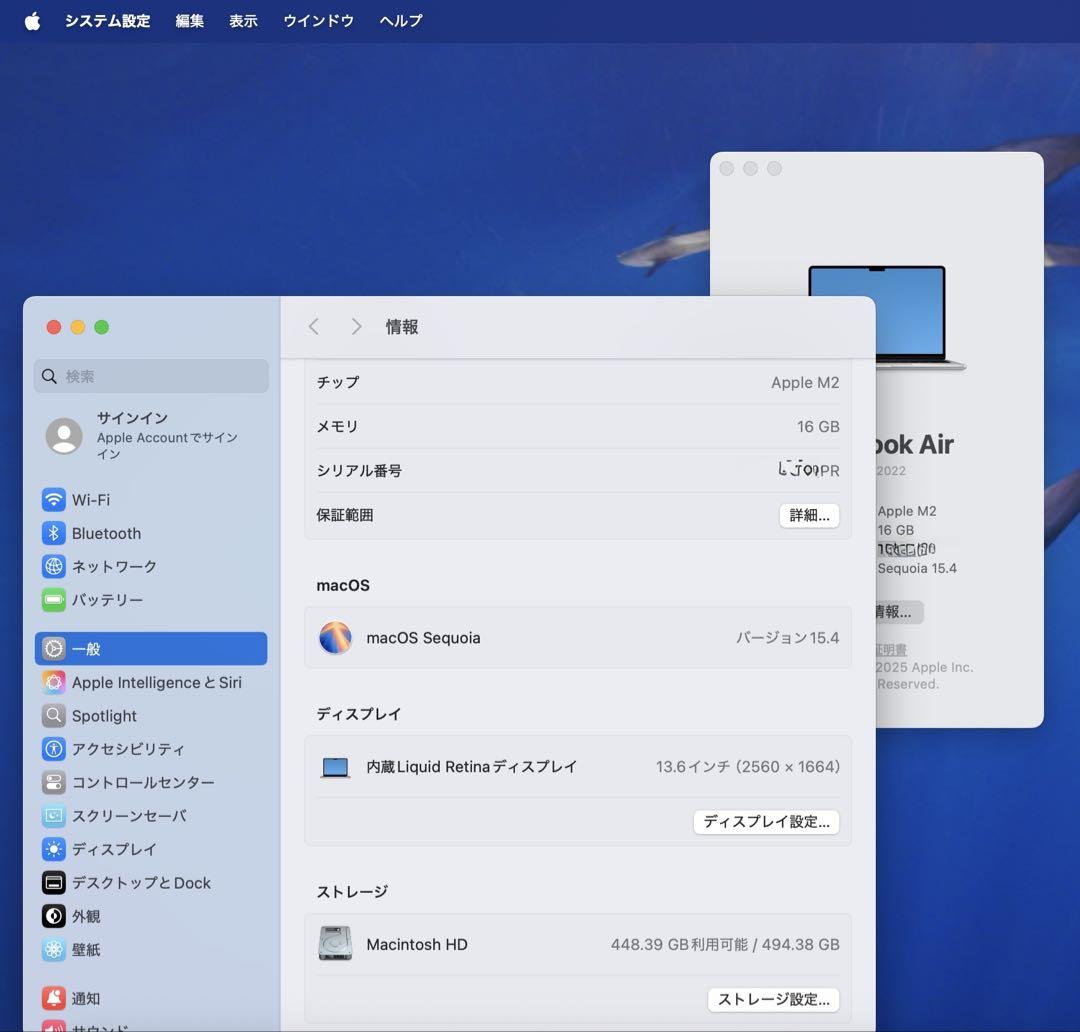Go back with the left chevron
The image size is (1080, 1032).
(314, 327)
